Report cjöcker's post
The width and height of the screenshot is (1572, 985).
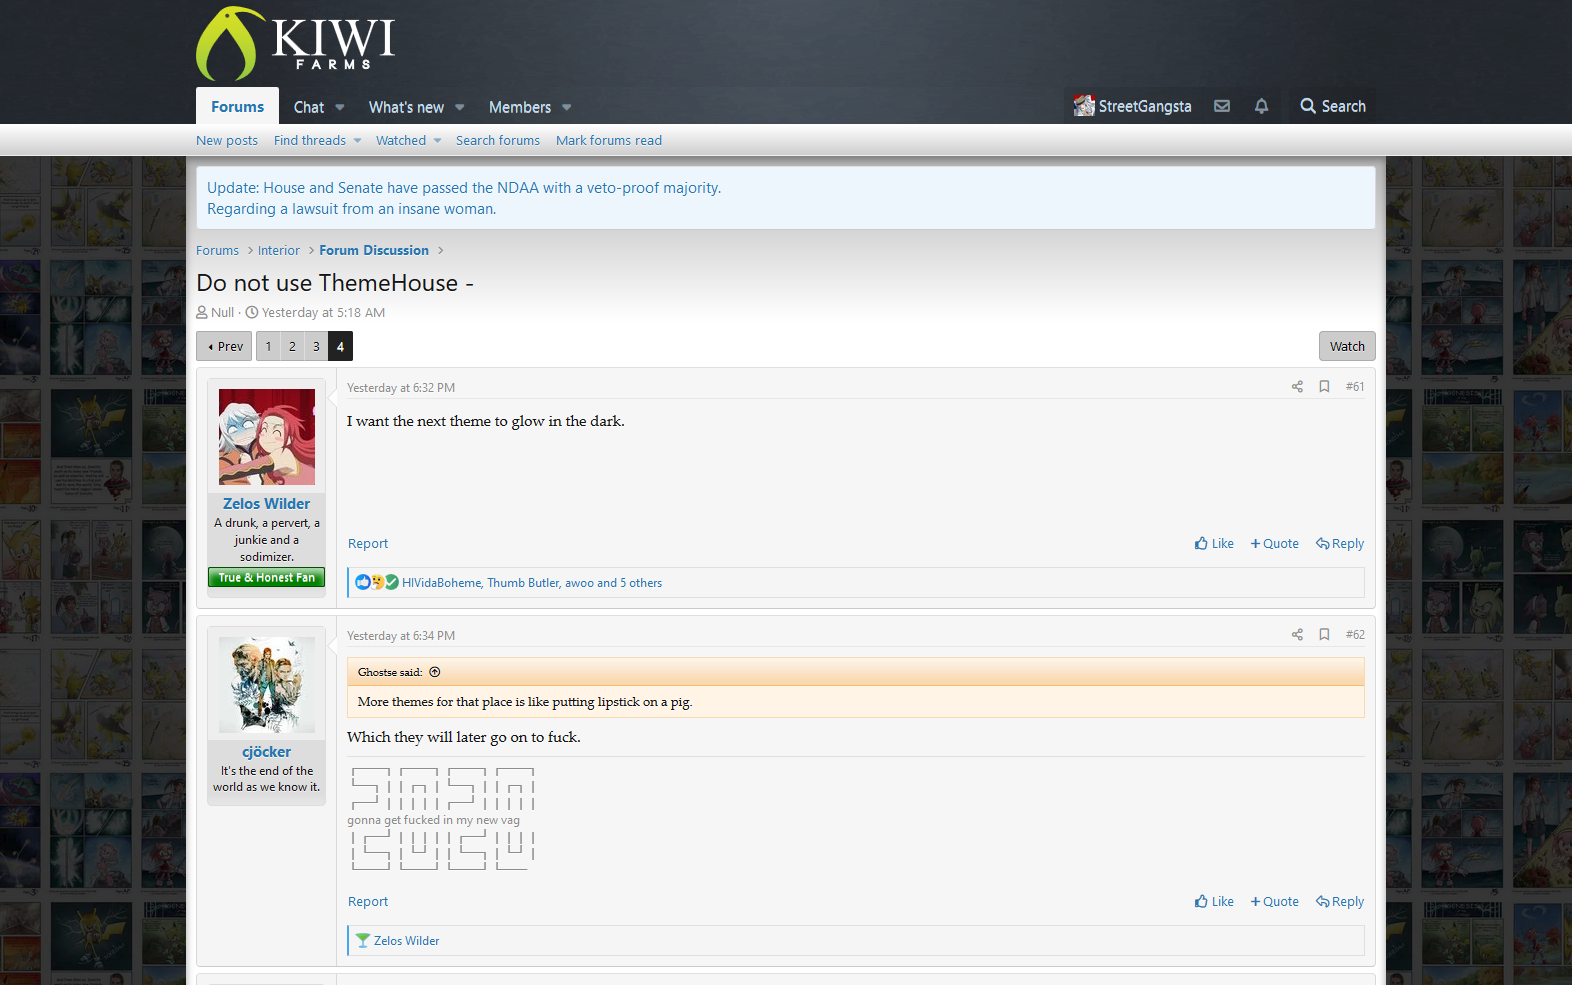tap(368, 902)
